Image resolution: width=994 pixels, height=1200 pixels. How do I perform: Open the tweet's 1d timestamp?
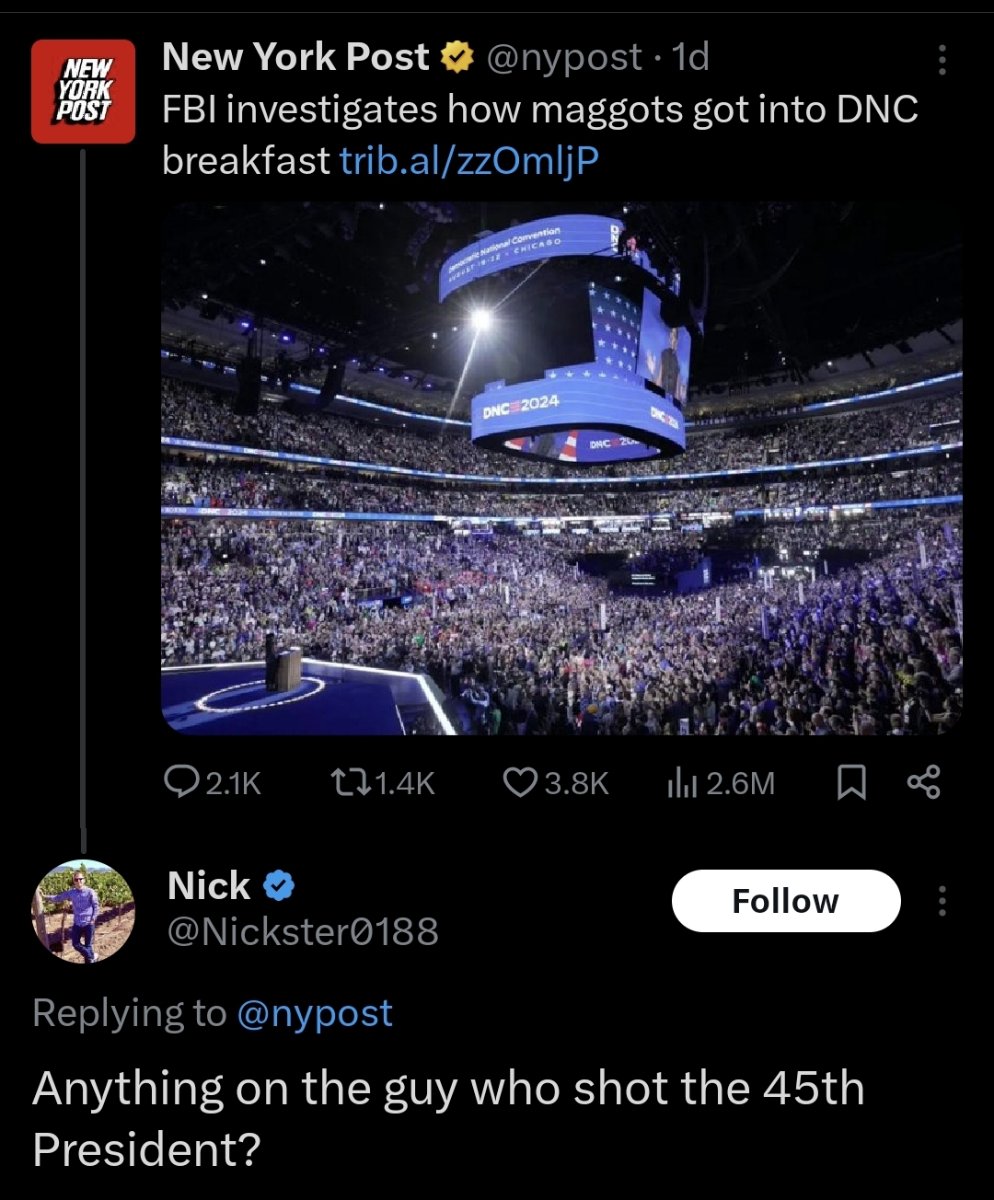point(689,57)
